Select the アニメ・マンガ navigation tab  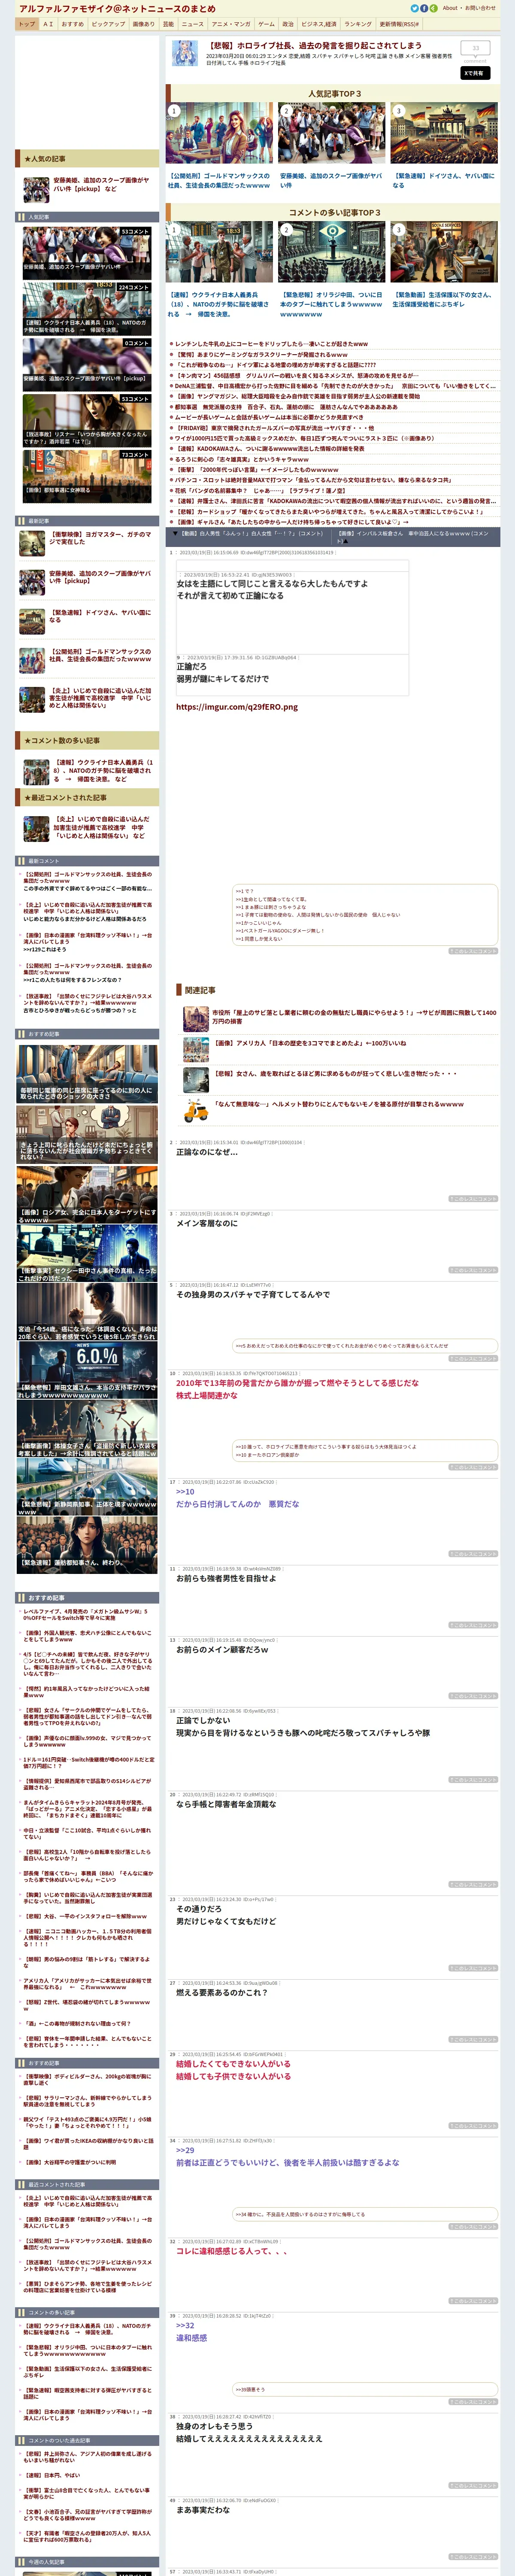point(231,24)
